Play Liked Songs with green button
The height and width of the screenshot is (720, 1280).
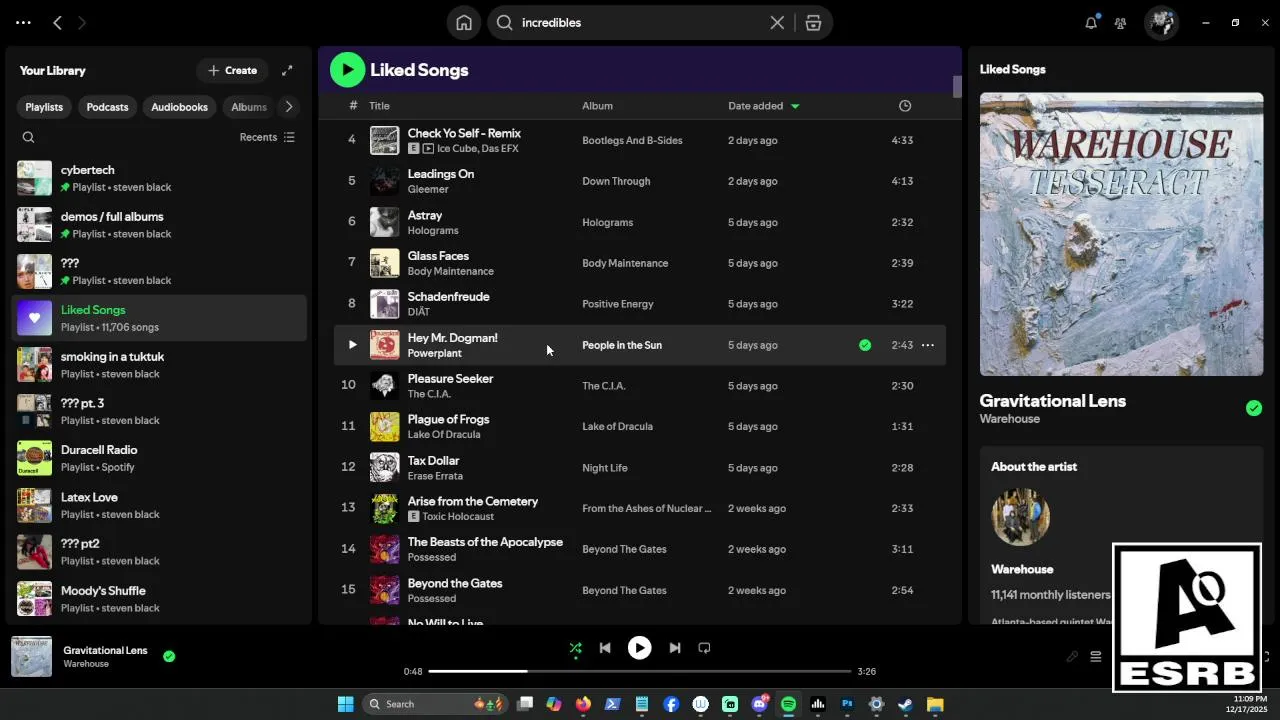347,70
